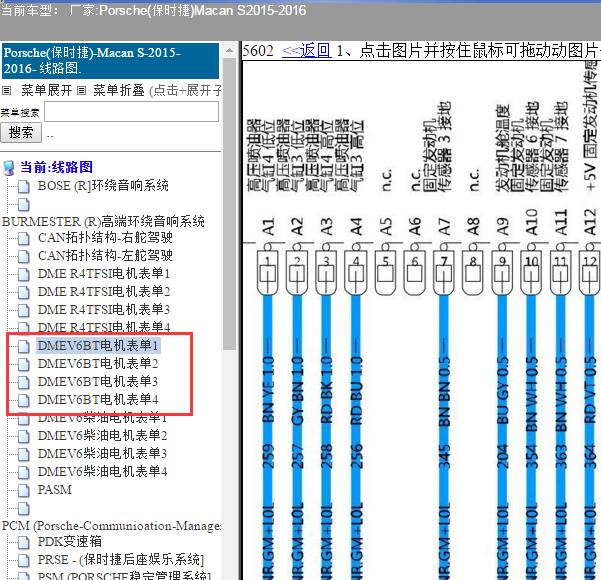Viewport: 601px width, 580px height.
Task: Click wire label BU GY 0.5
Action: (502, 390)
